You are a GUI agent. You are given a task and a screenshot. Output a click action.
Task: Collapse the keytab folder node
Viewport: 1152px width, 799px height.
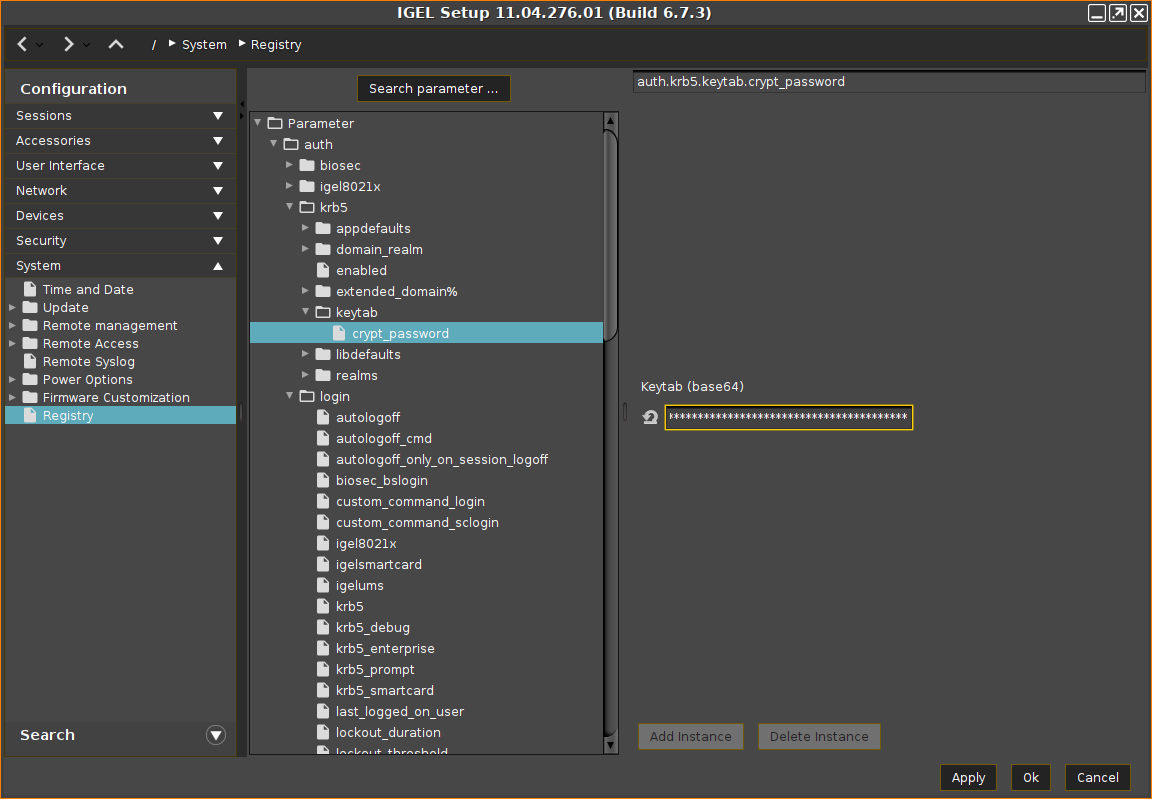coord(306,312)
